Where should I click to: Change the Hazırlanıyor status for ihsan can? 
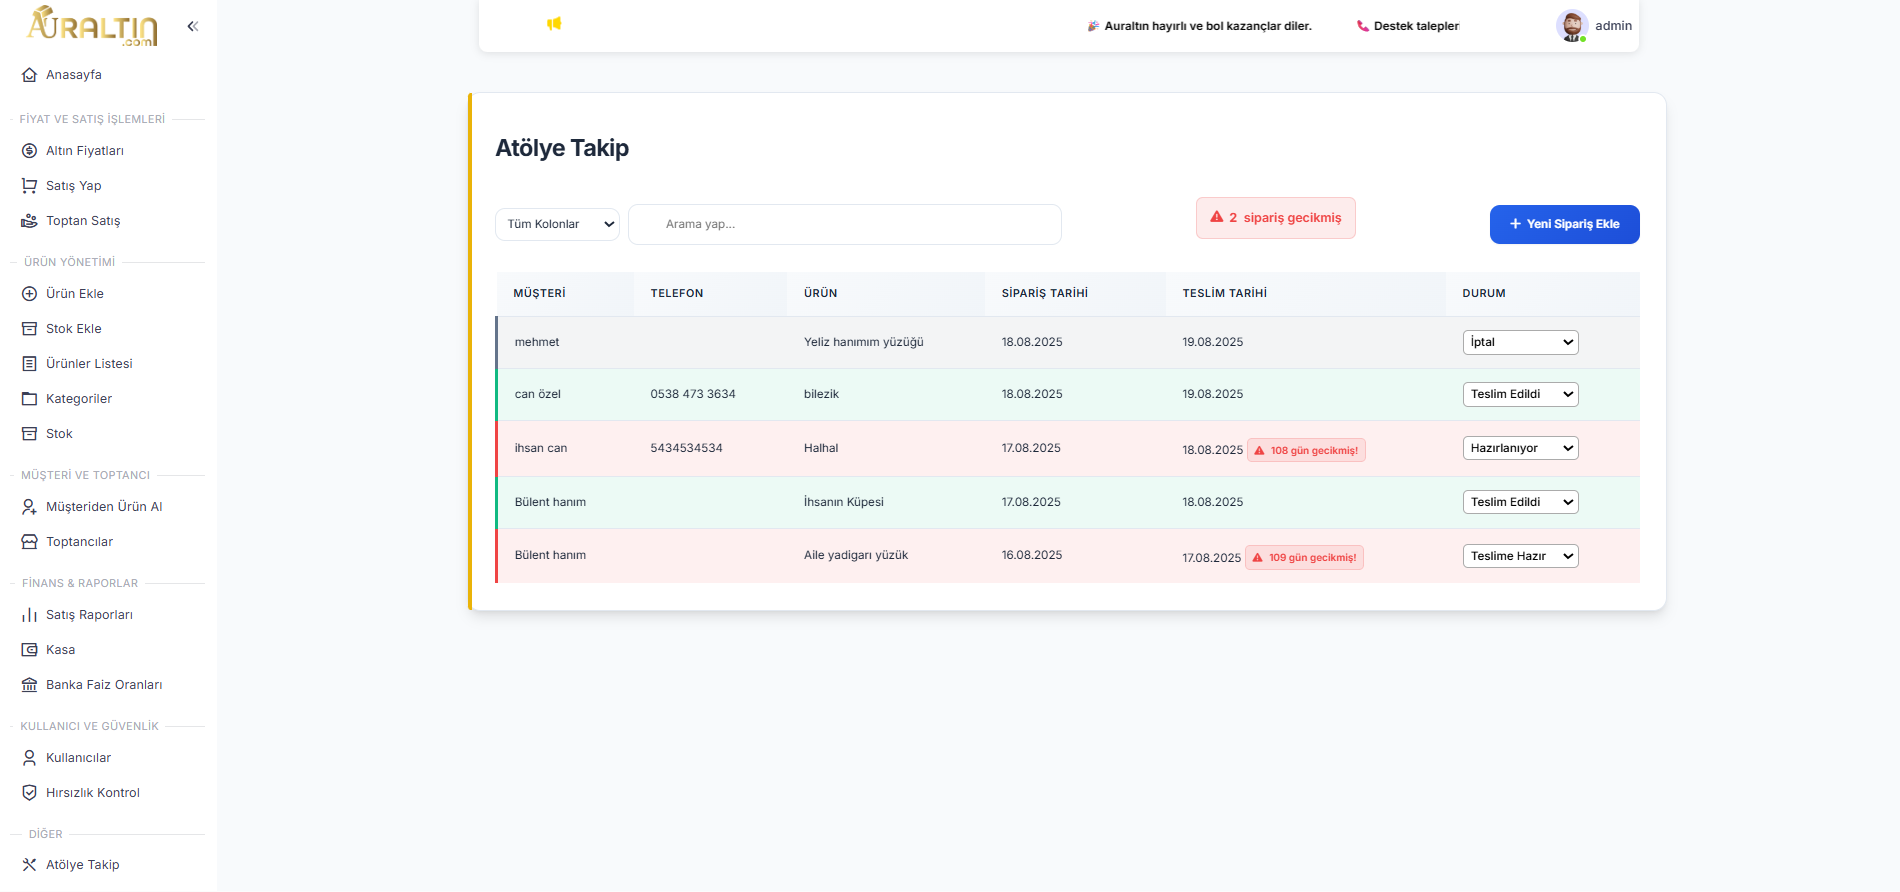1519,448
